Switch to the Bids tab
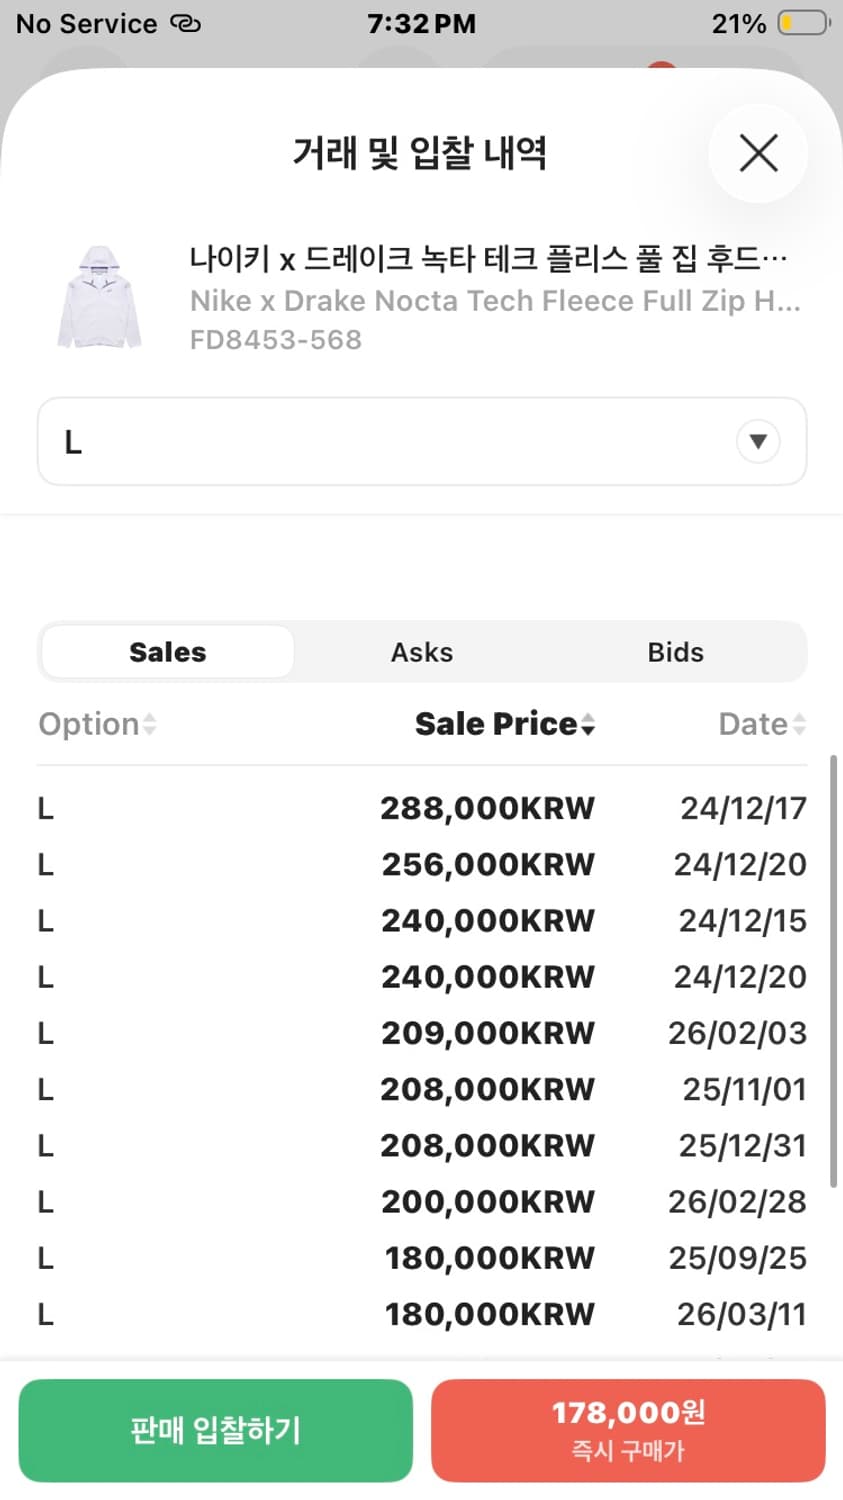 (675, 652)
